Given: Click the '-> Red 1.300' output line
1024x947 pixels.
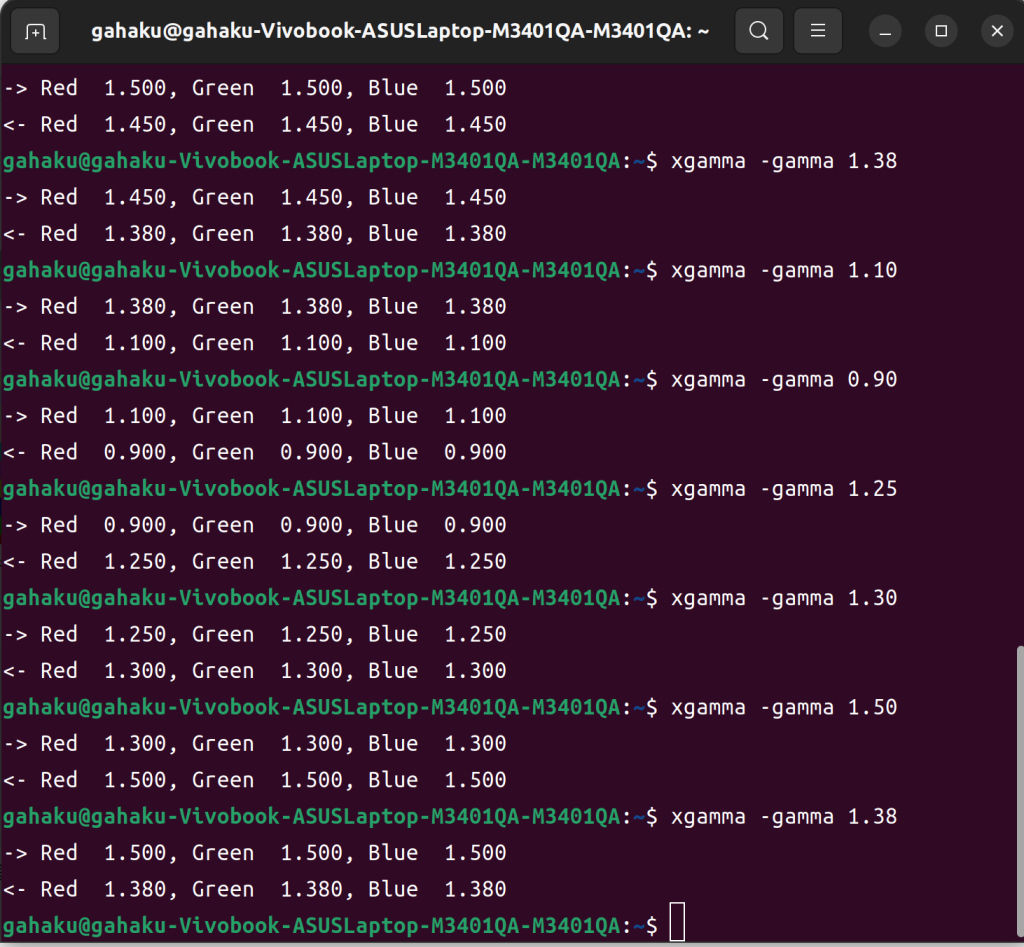Looking at the screenshot, I should pyautogui.click(x=255, y=743).
